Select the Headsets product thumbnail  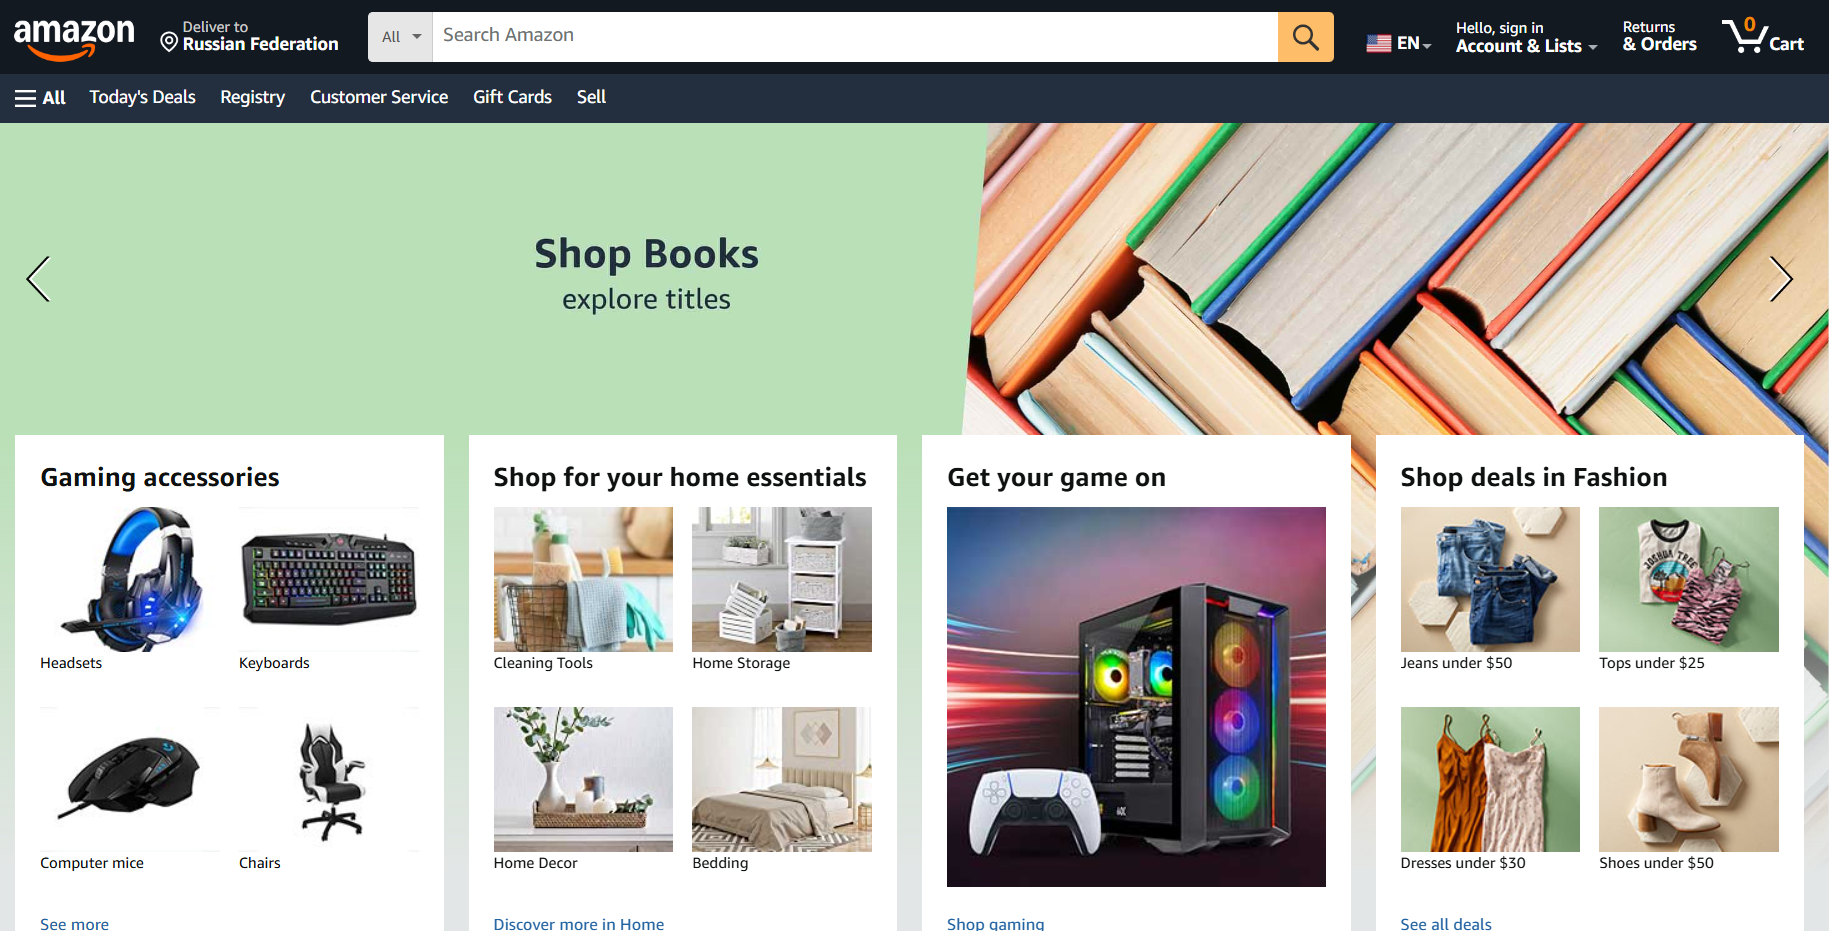[x=130, y=579]
